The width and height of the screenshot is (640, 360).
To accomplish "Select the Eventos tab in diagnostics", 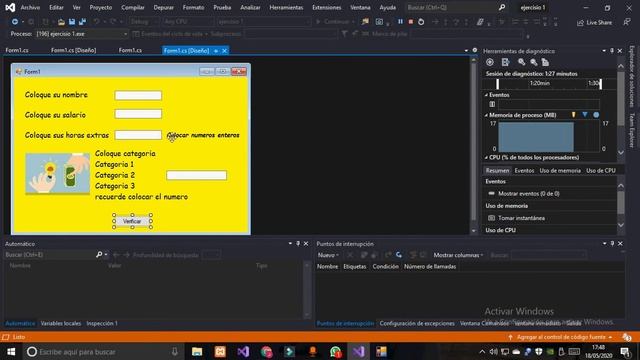I will [524, 171].
